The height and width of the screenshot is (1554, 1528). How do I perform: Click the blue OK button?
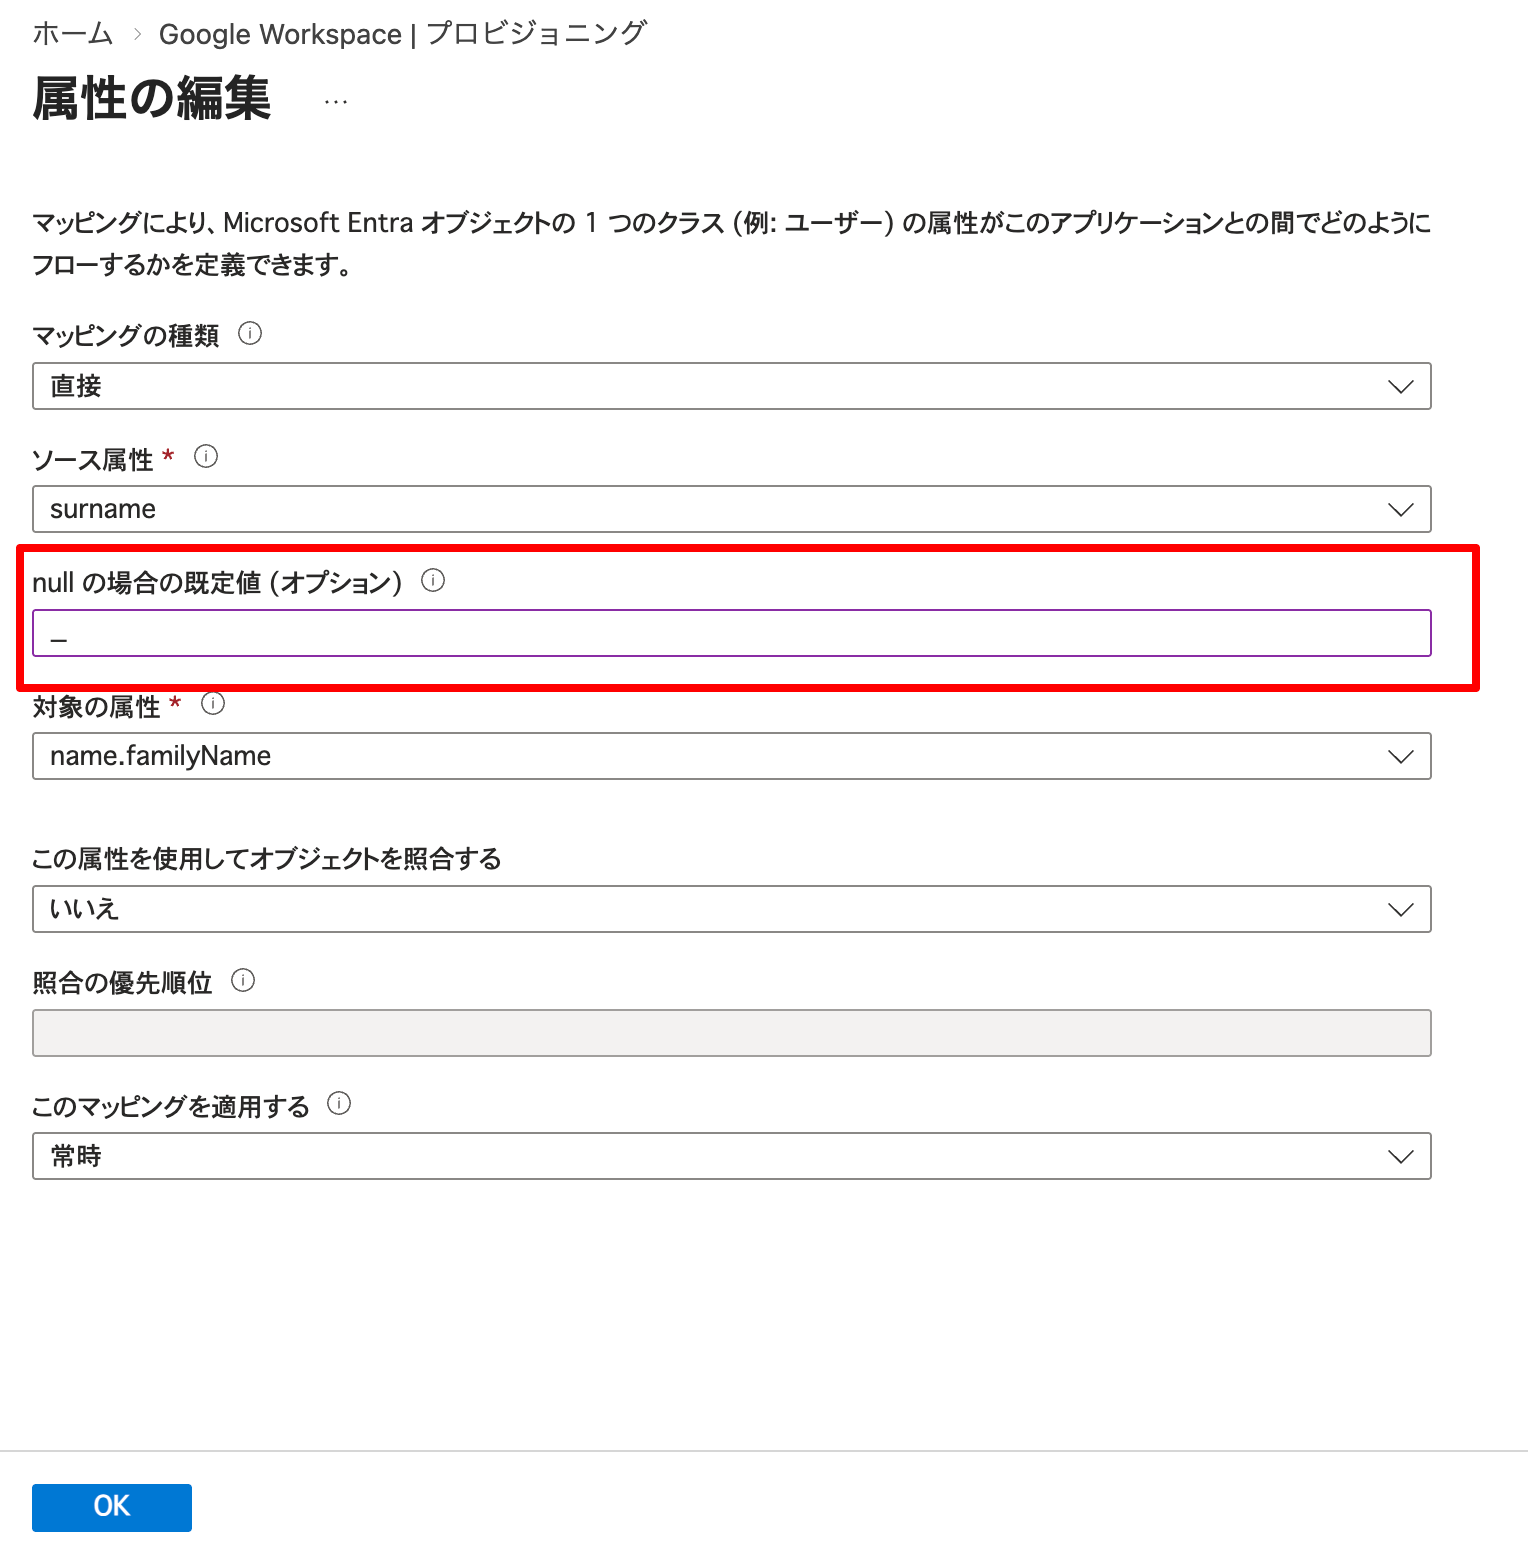pyautogui.click(x=111, y=1507)
